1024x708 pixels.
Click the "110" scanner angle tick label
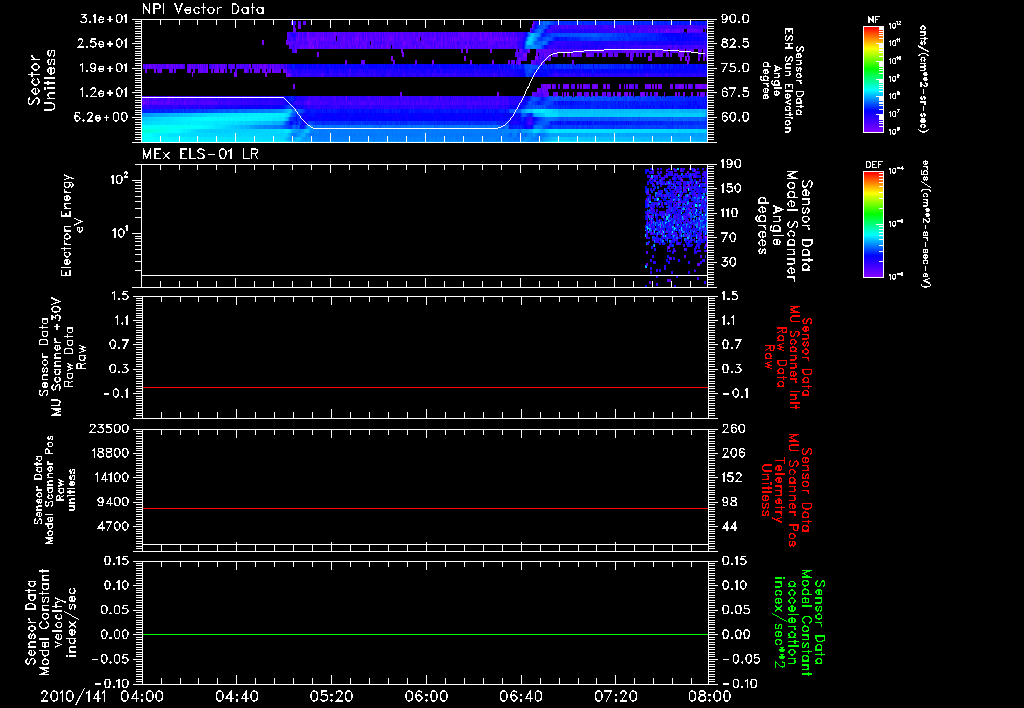click(x=731, y=213)
